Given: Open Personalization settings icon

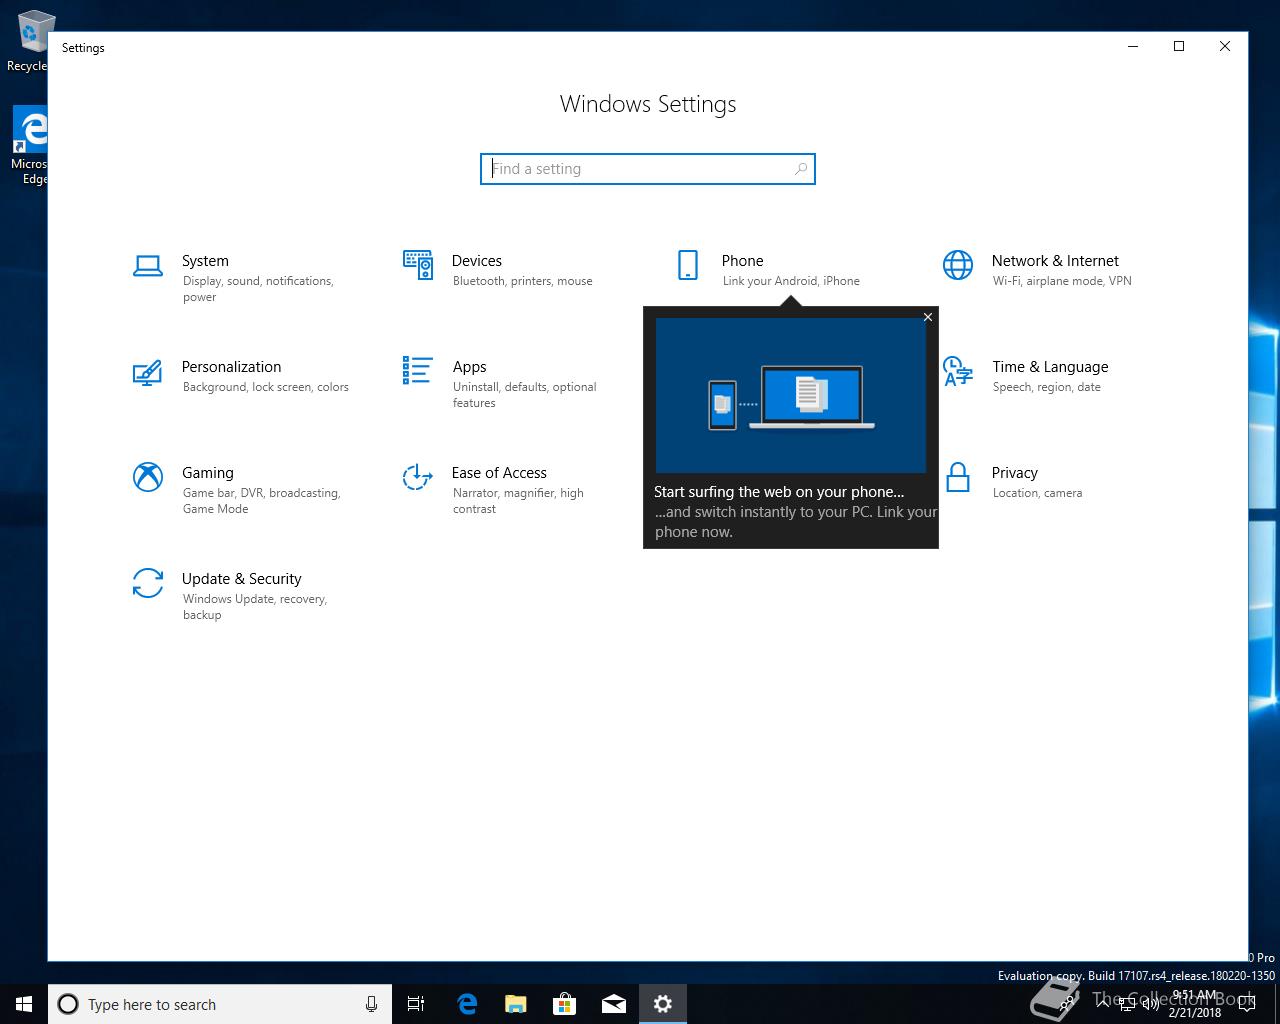Looking at the screenshot, I should (148, 372).
